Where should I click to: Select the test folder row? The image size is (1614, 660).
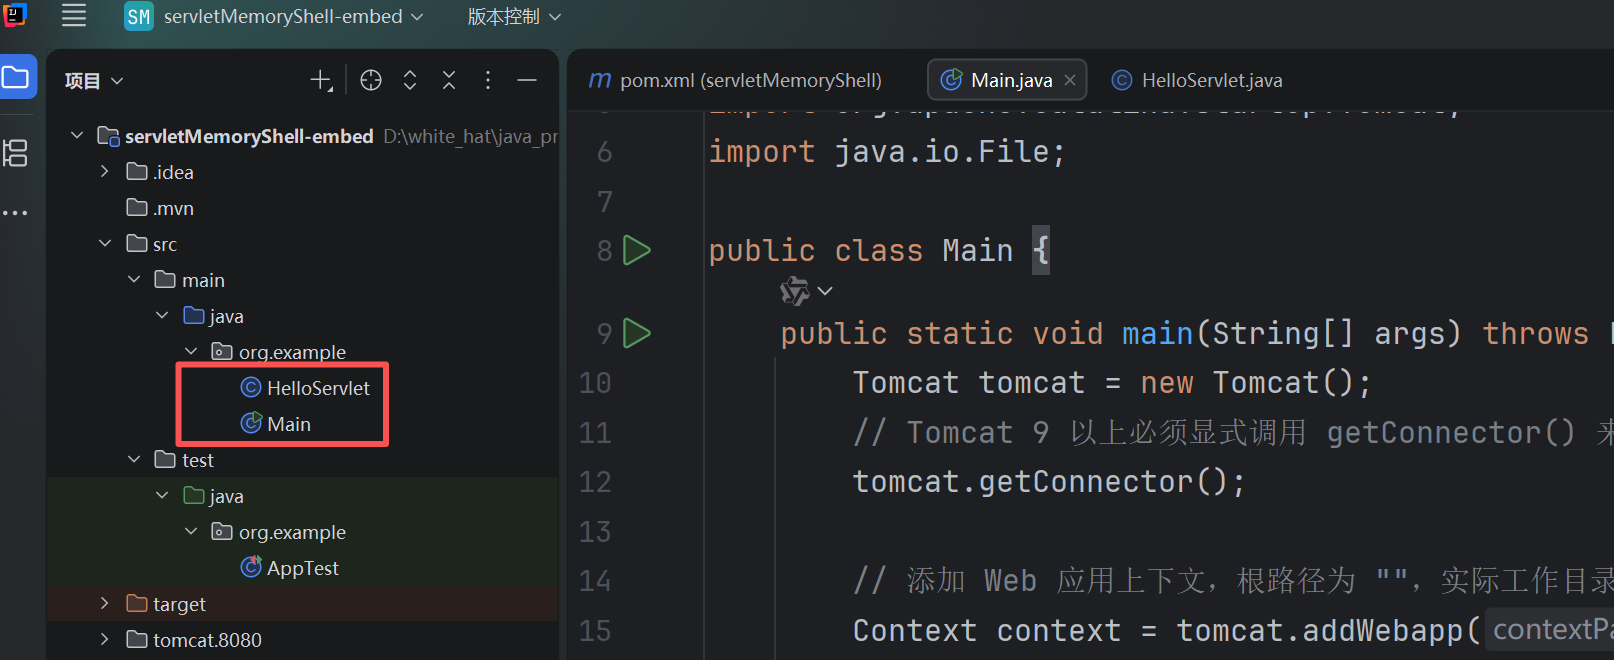tap(302, 460)
